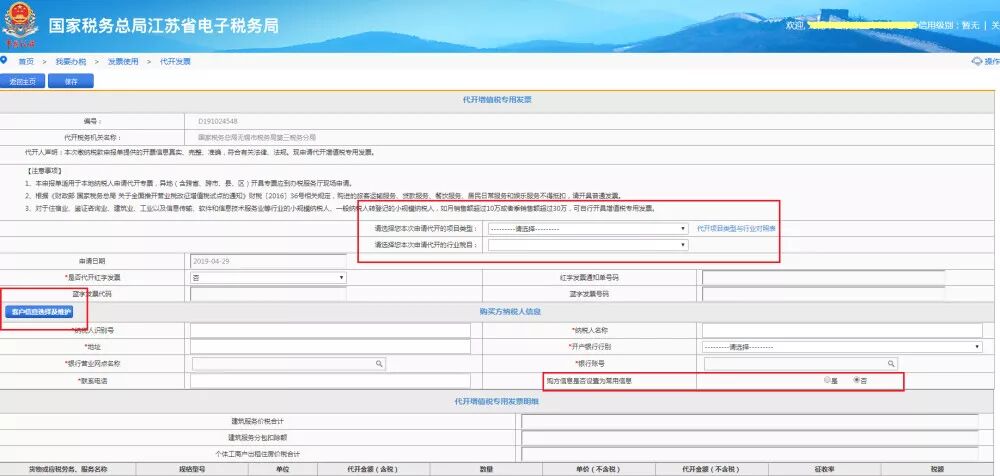The height and width of the screenshot is (476, 1000).
Task: Open the 是否代开红字发票 dropdown
Action: 268,278
